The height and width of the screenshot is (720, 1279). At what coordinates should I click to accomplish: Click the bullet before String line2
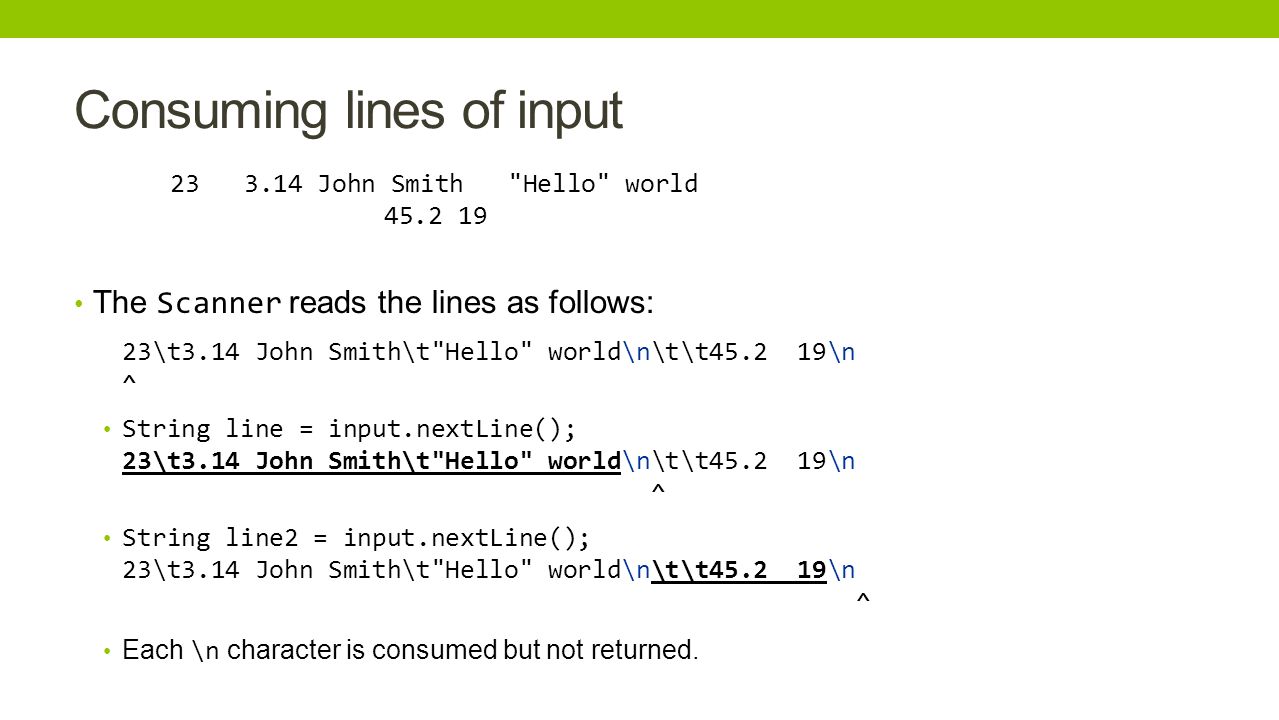click(108, 539)
